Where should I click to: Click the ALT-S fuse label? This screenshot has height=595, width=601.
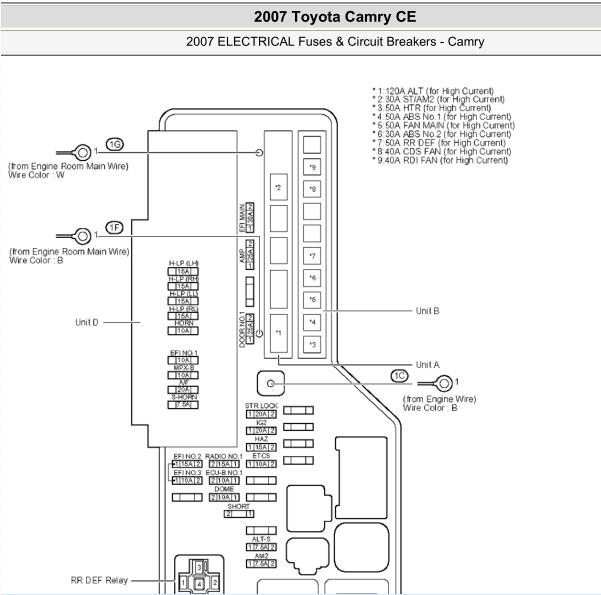[x=261, y=539]
